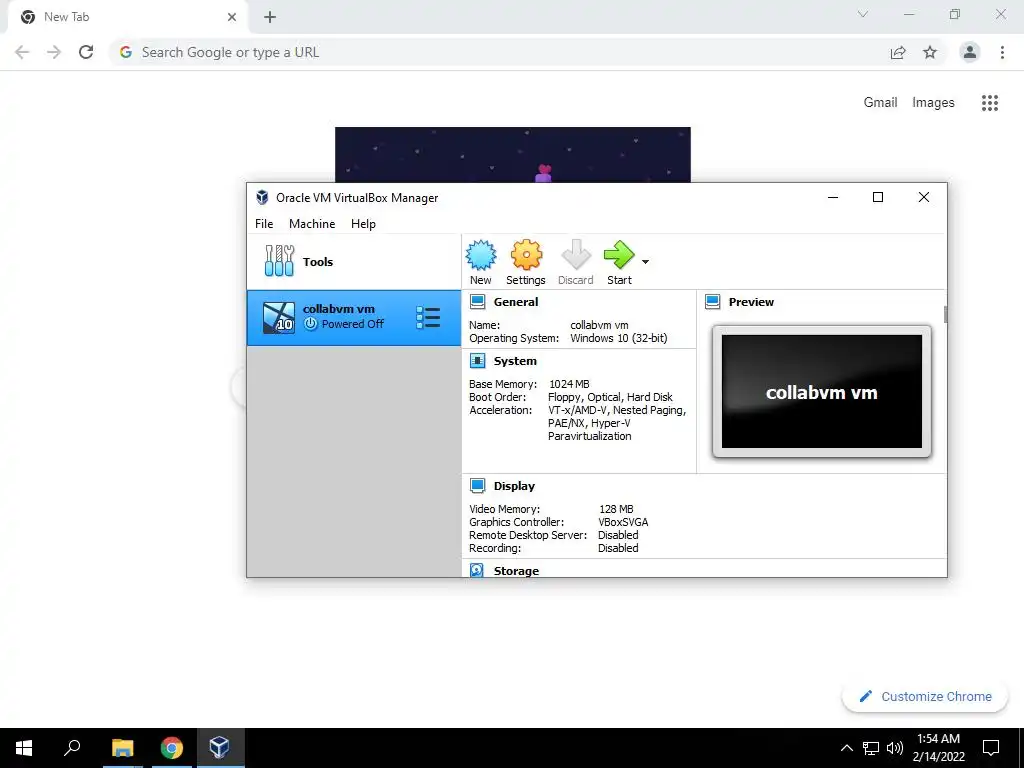Open the Windows Start menu

click(x=24, y=748)
